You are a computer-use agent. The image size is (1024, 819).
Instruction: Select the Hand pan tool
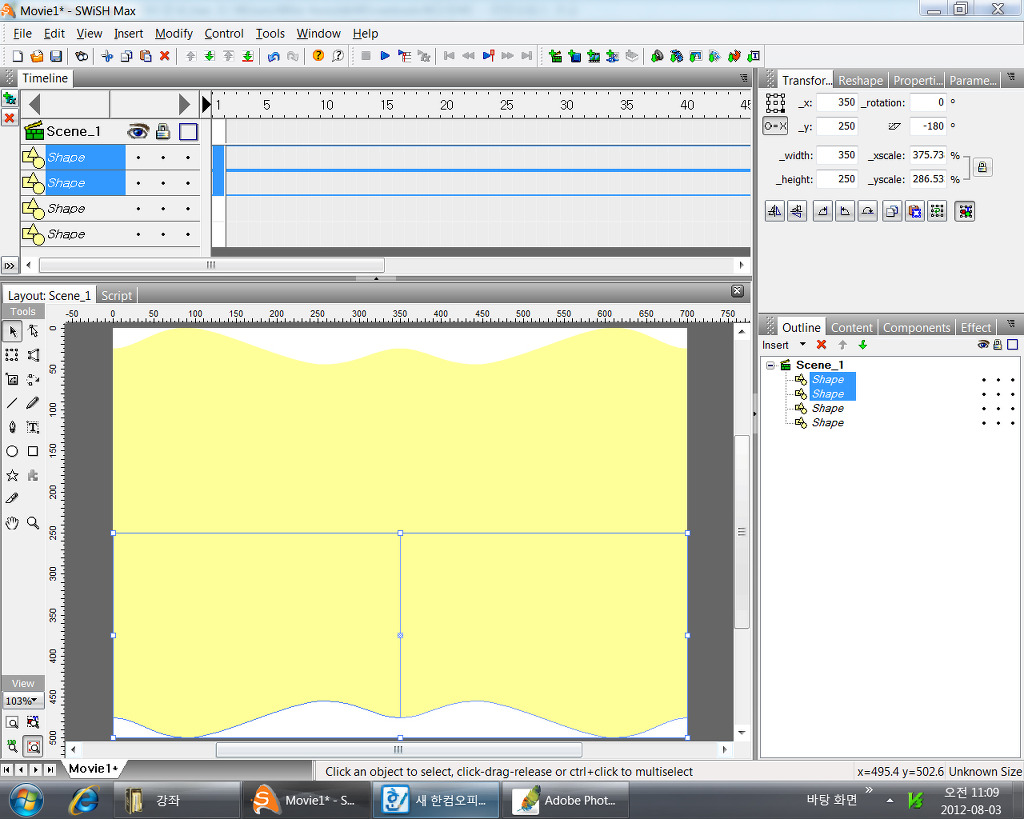pyautogui.click(x=12, y=522)
